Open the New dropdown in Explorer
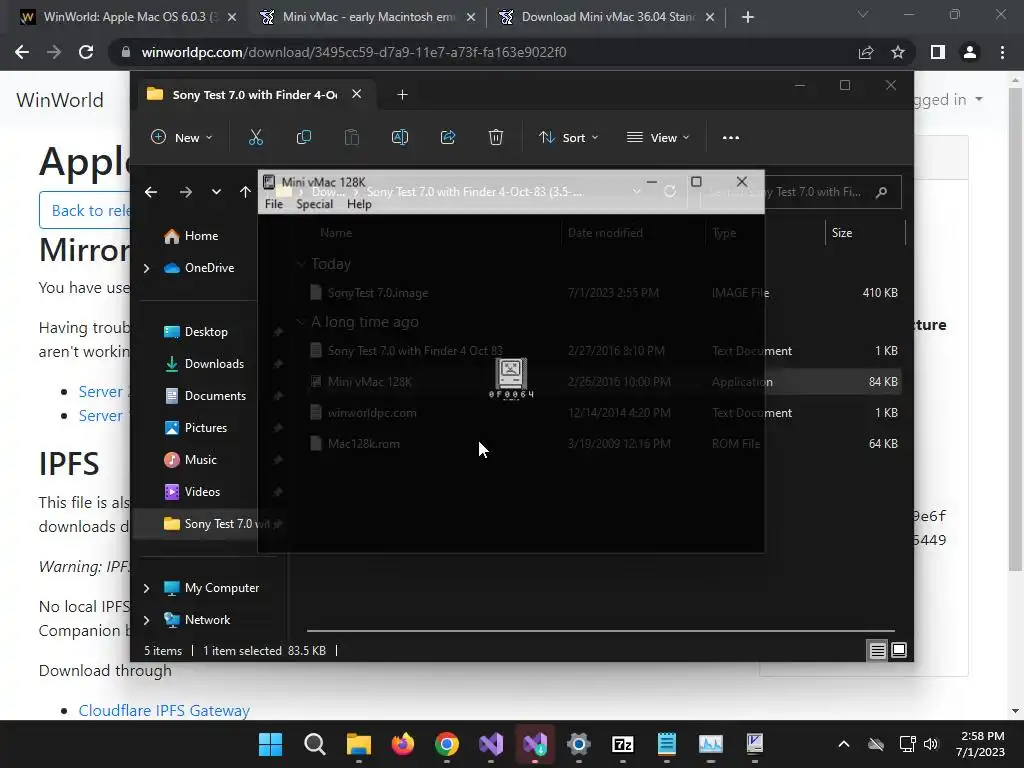1024x768 pixels. click(x=182, y=138)
